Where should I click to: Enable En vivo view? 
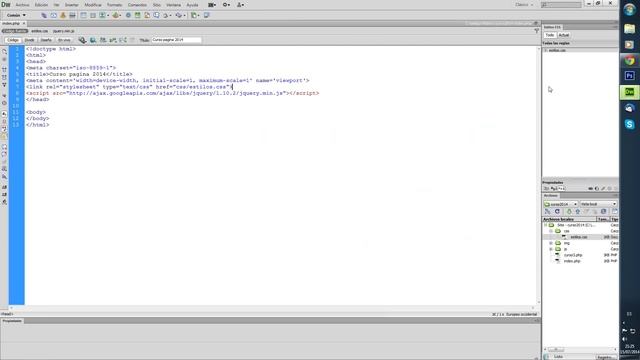pos(64,40)
